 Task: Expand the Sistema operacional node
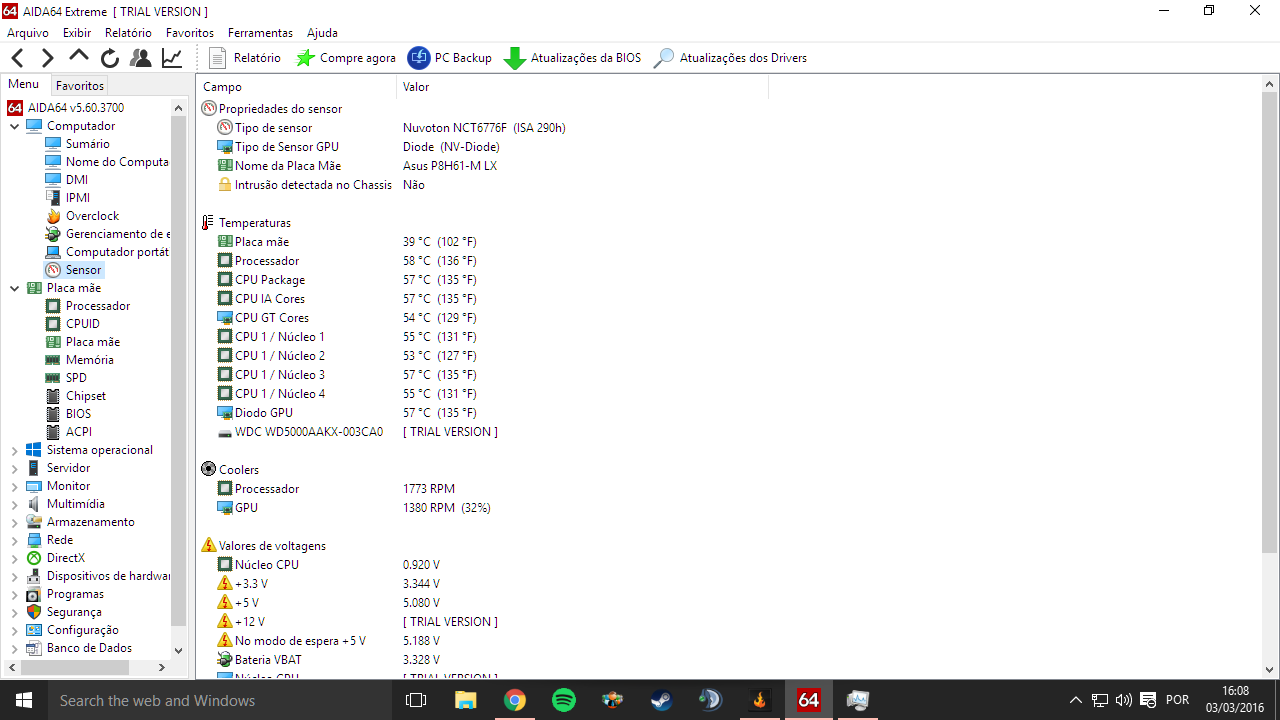click(14, 450)
